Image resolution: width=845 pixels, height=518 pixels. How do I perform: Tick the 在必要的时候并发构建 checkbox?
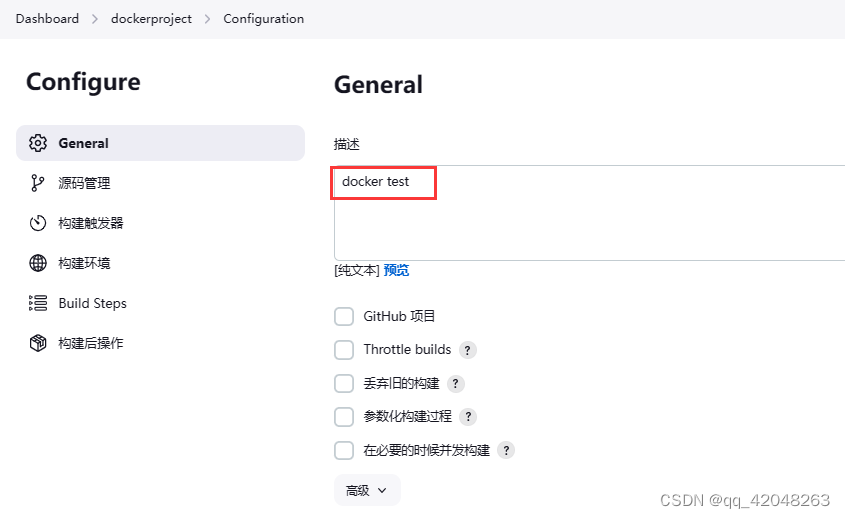(344, 450)
